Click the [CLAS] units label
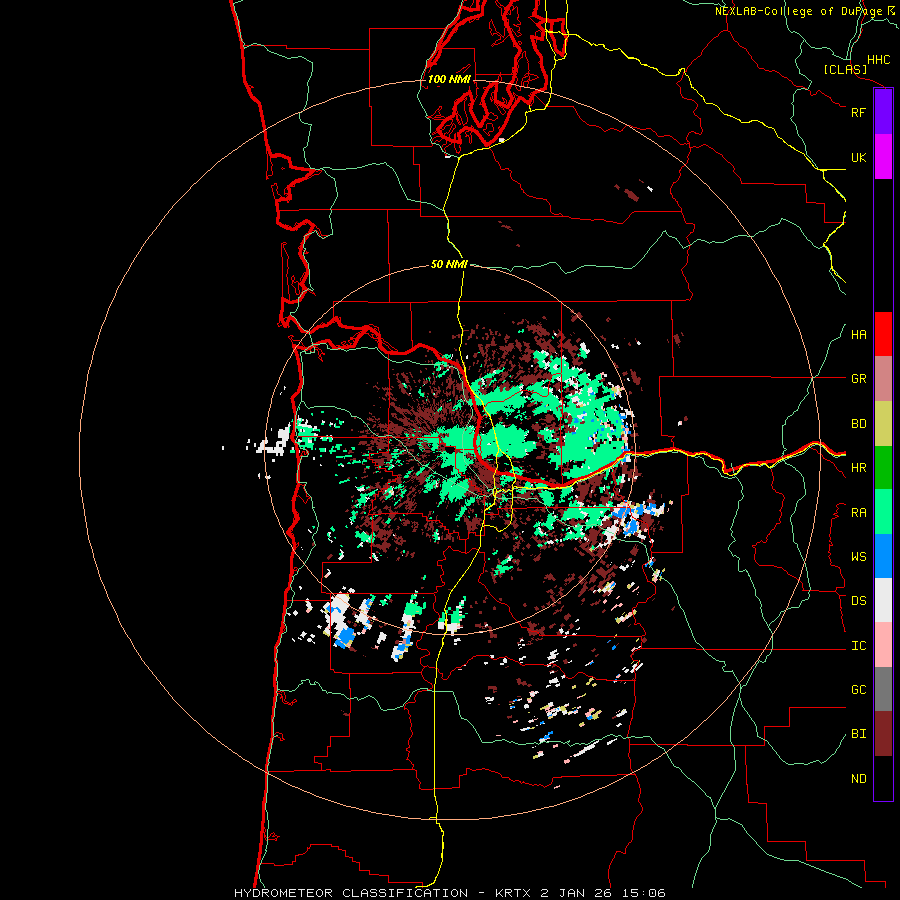Image resolution: width=900 pixels, height=900 pixels. click(x=845, y=70)
